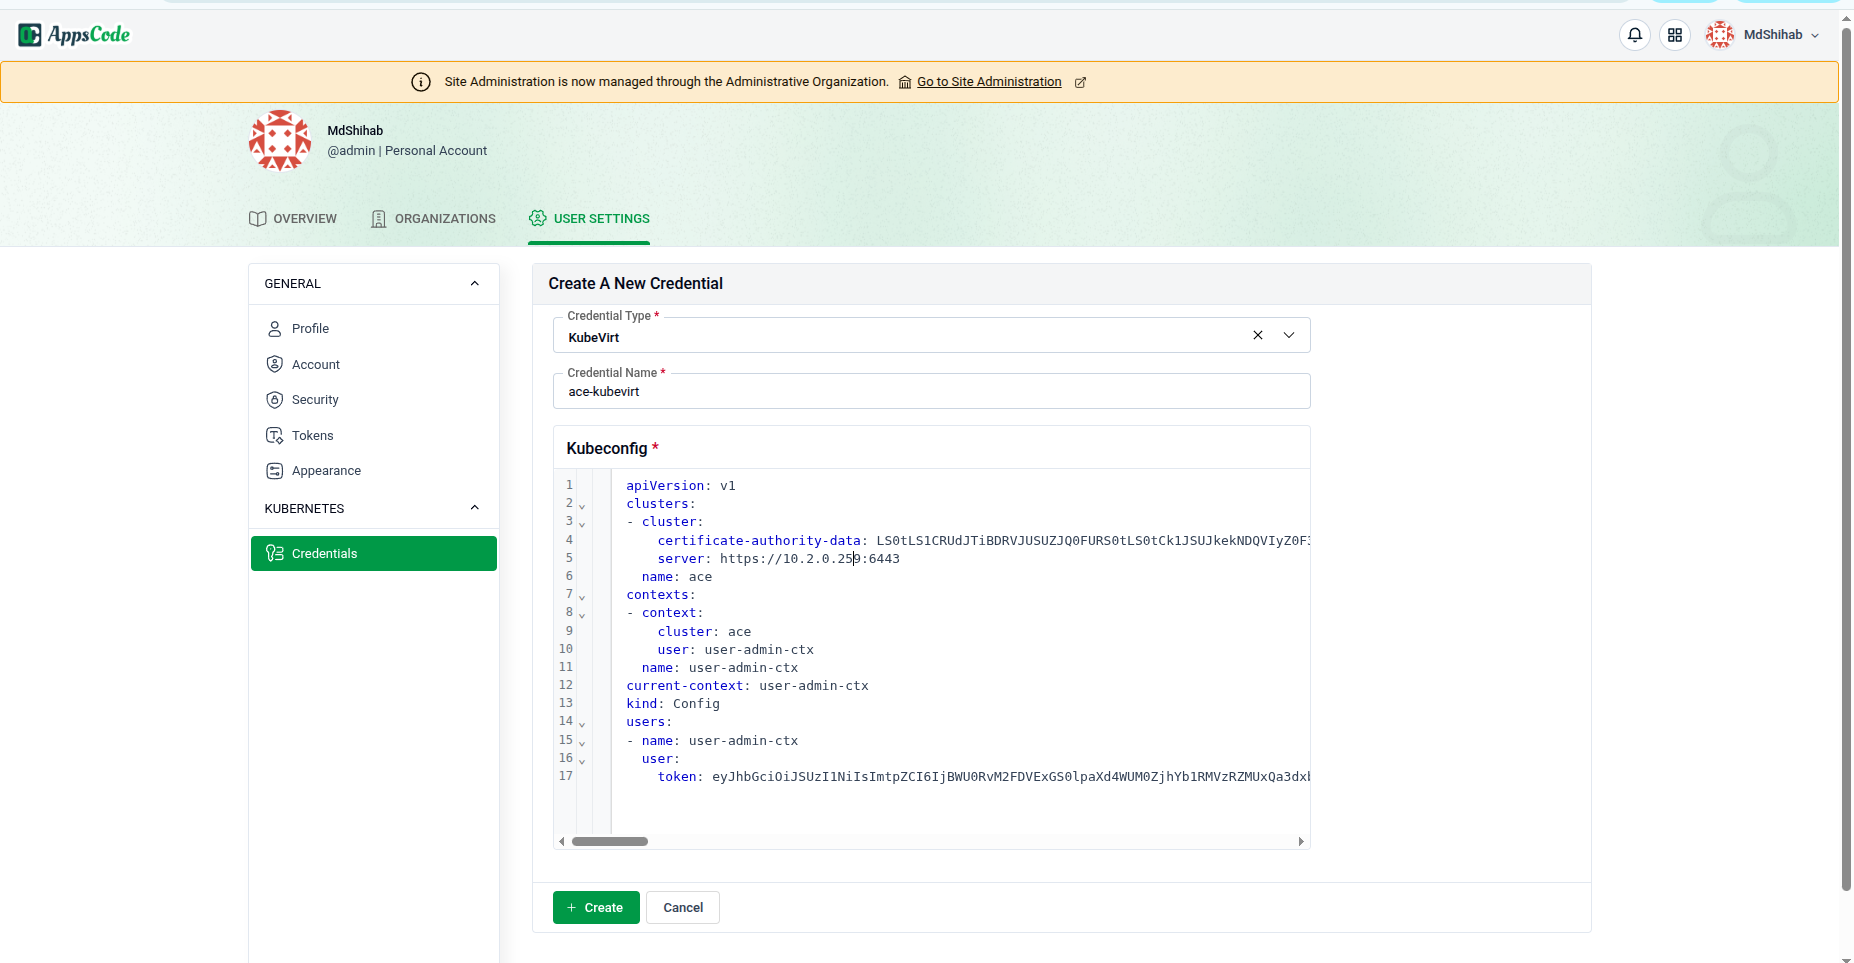Image resolution: width=1854 pixels, height=963 pixels.
Task: Open the Tokens settings page
Action: click(374, 436)
